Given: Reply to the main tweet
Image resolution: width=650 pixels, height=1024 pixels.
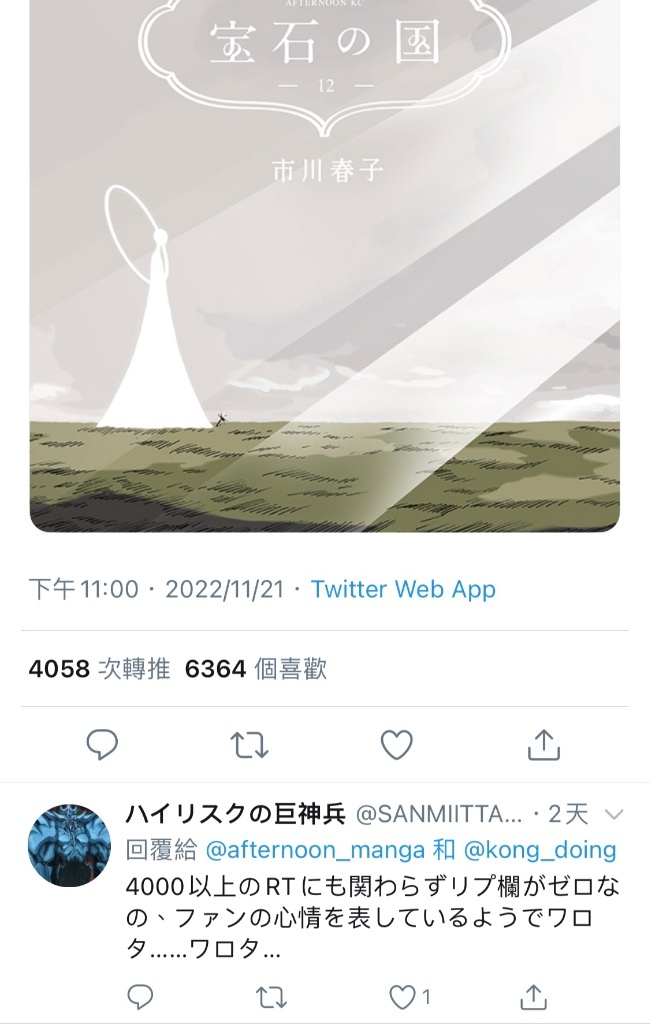Looking at the screenshot, I should click(x=102, y=744).
